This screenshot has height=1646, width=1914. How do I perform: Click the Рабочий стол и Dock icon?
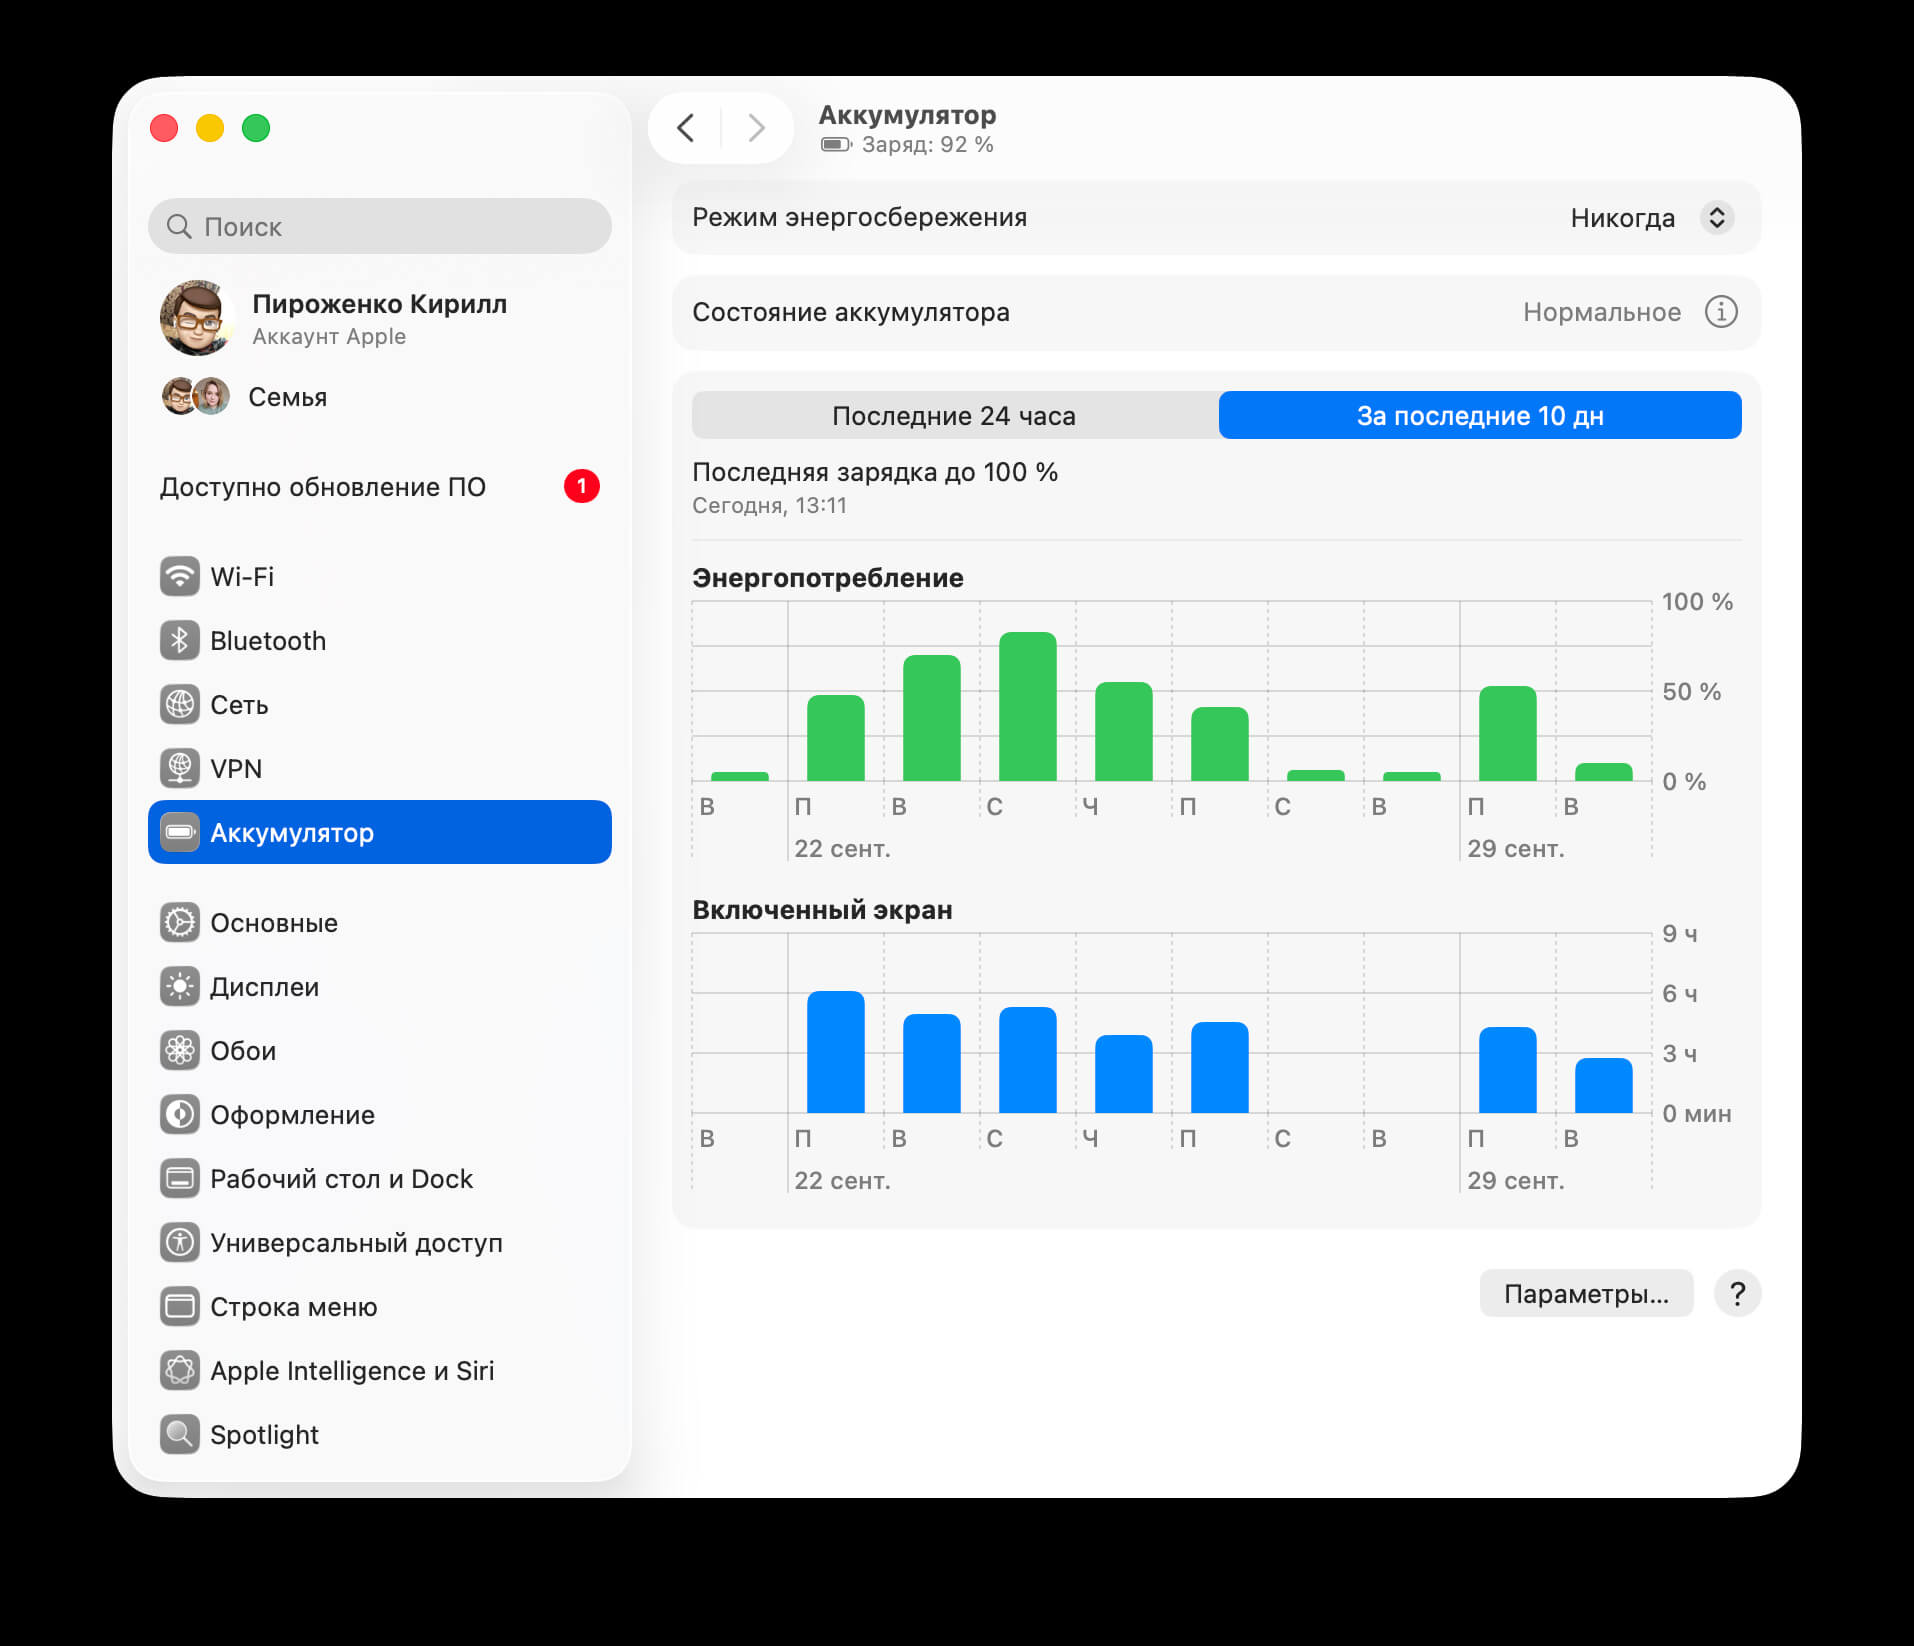point(180,1179)
